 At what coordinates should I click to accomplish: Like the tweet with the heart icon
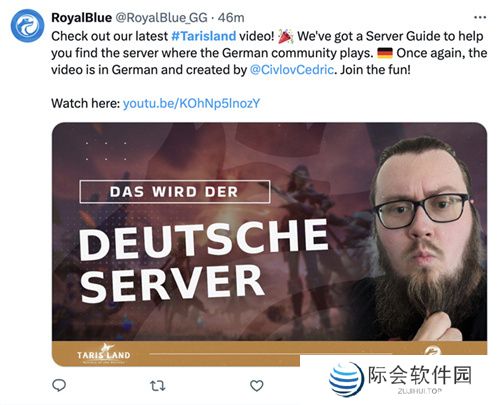point(256,386)
